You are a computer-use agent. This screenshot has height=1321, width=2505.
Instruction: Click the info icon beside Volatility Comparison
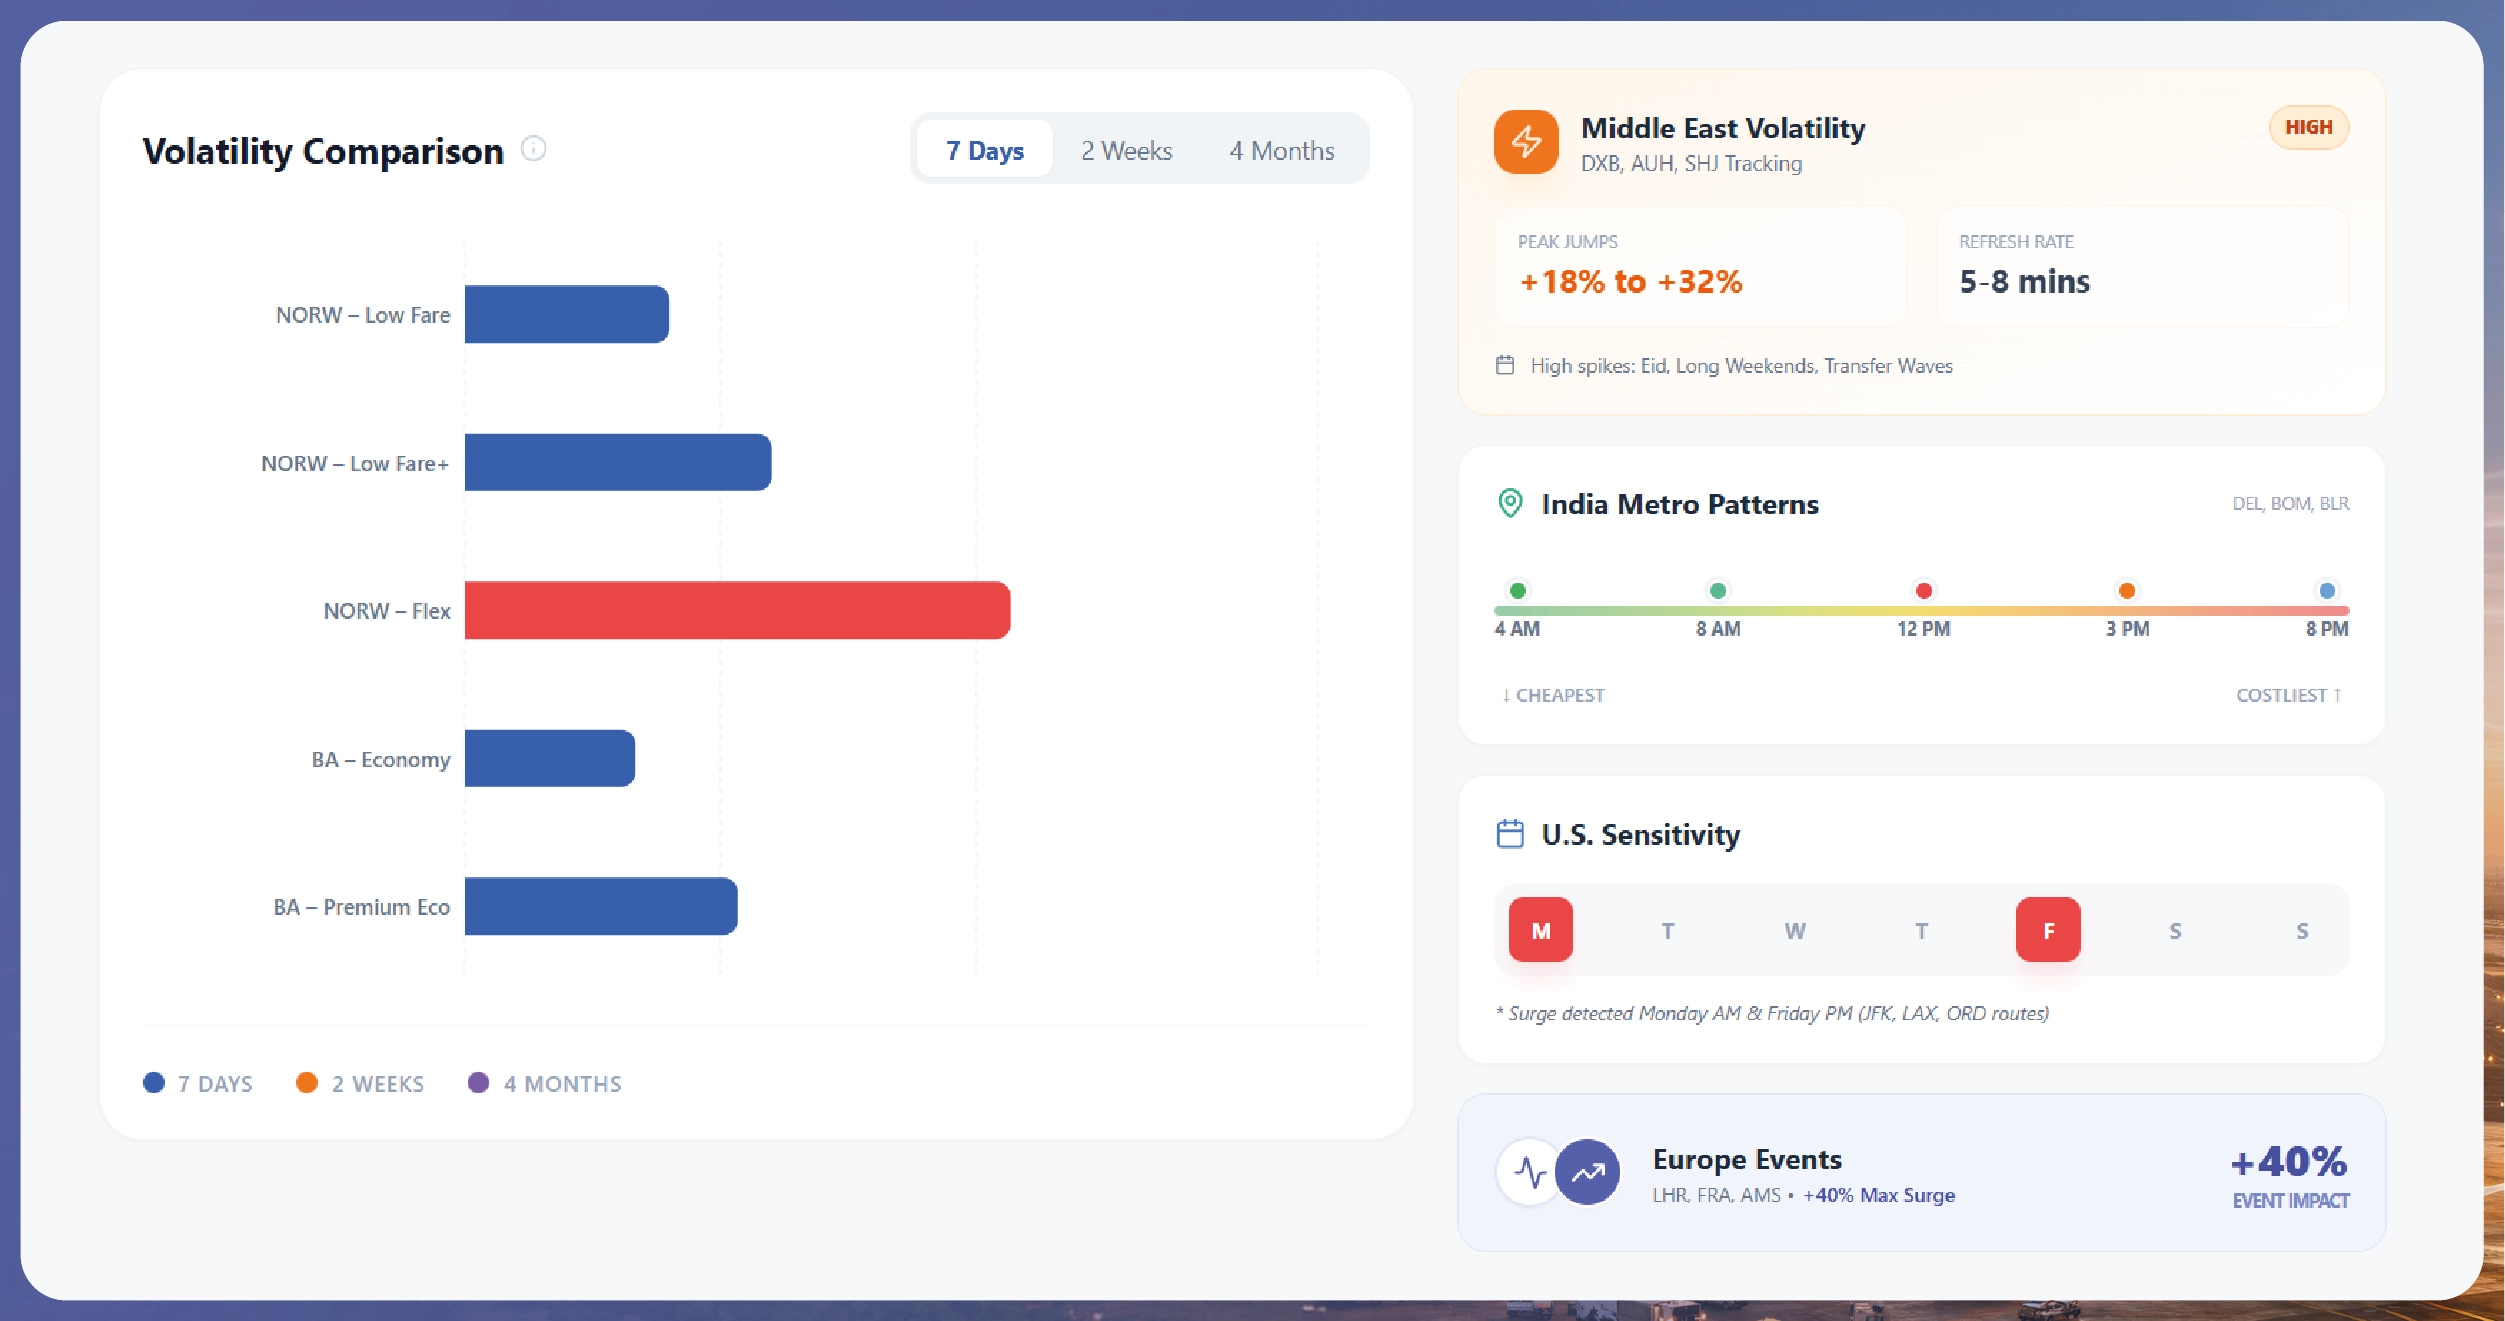click(x=534, y=149)
